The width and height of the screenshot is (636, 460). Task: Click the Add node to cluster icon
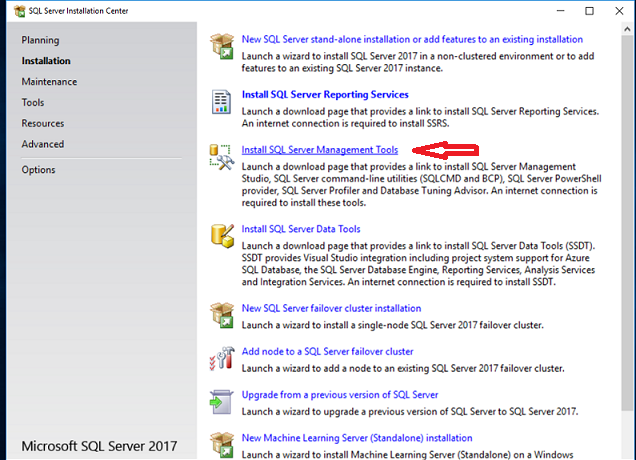(x=221, y=358)
